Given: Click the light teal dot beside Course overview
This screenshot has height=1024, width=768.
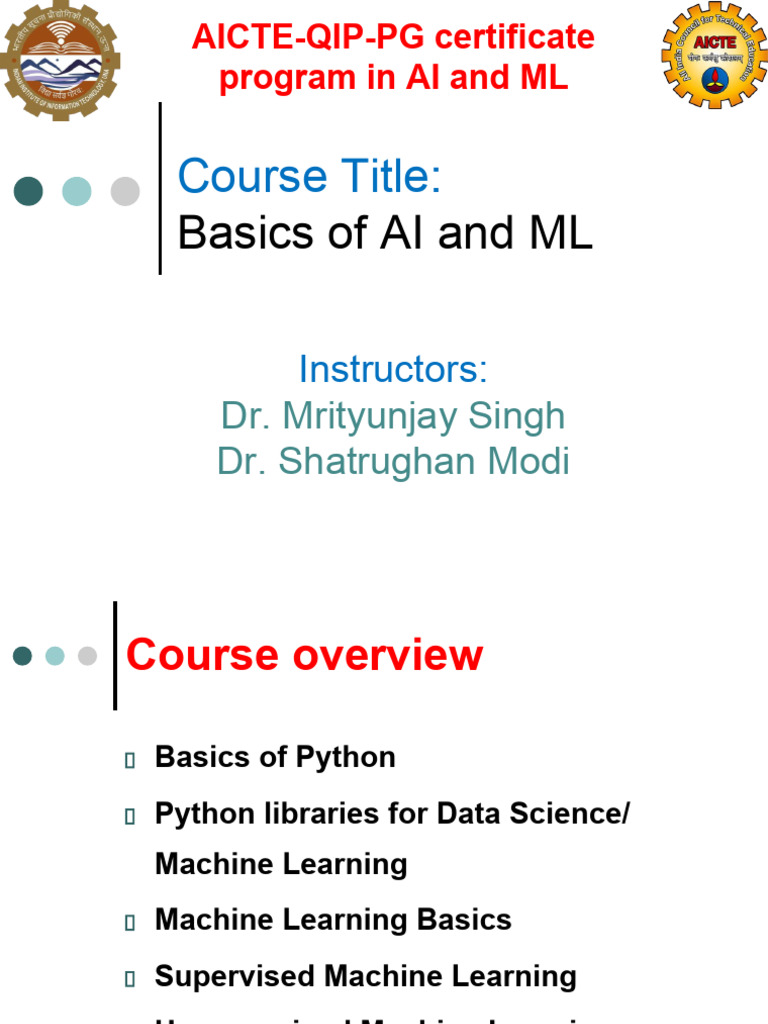Looking at the screenshot, I should click(x=55, y=656).
